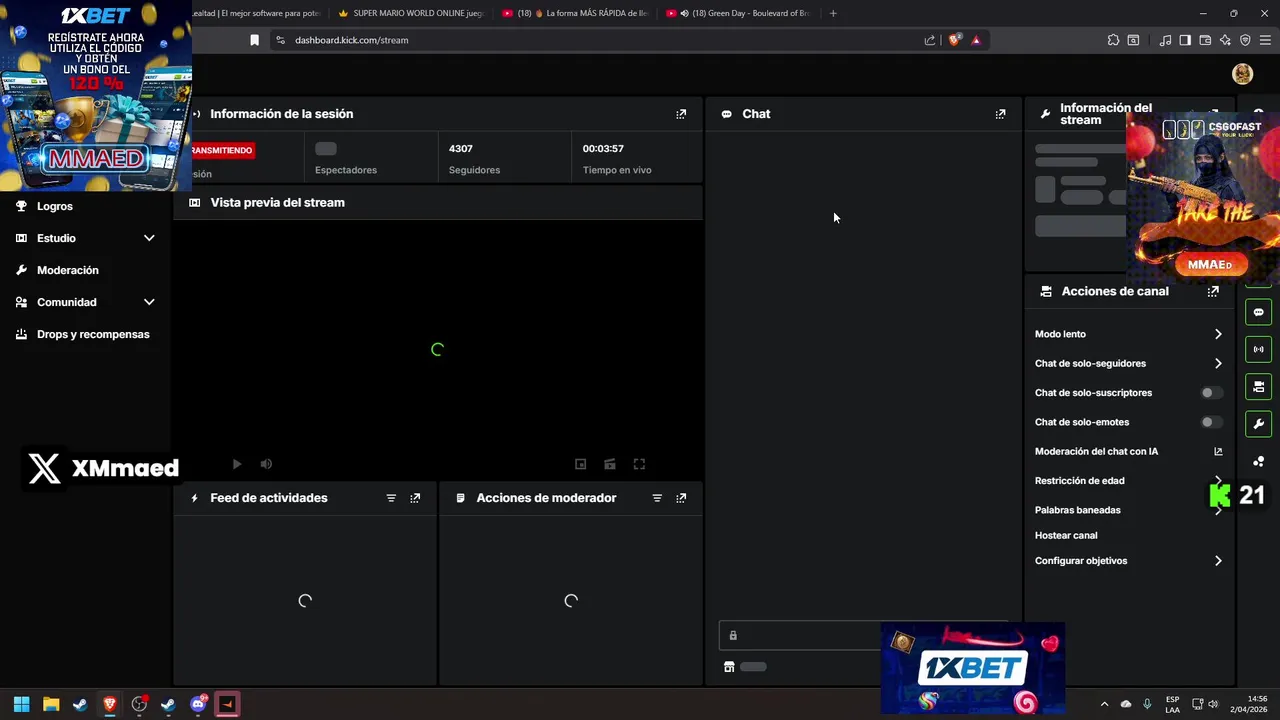The image size is (1280, 720).
Task: Toggle the browser sidebar panel
Action: click(1185, 40)
